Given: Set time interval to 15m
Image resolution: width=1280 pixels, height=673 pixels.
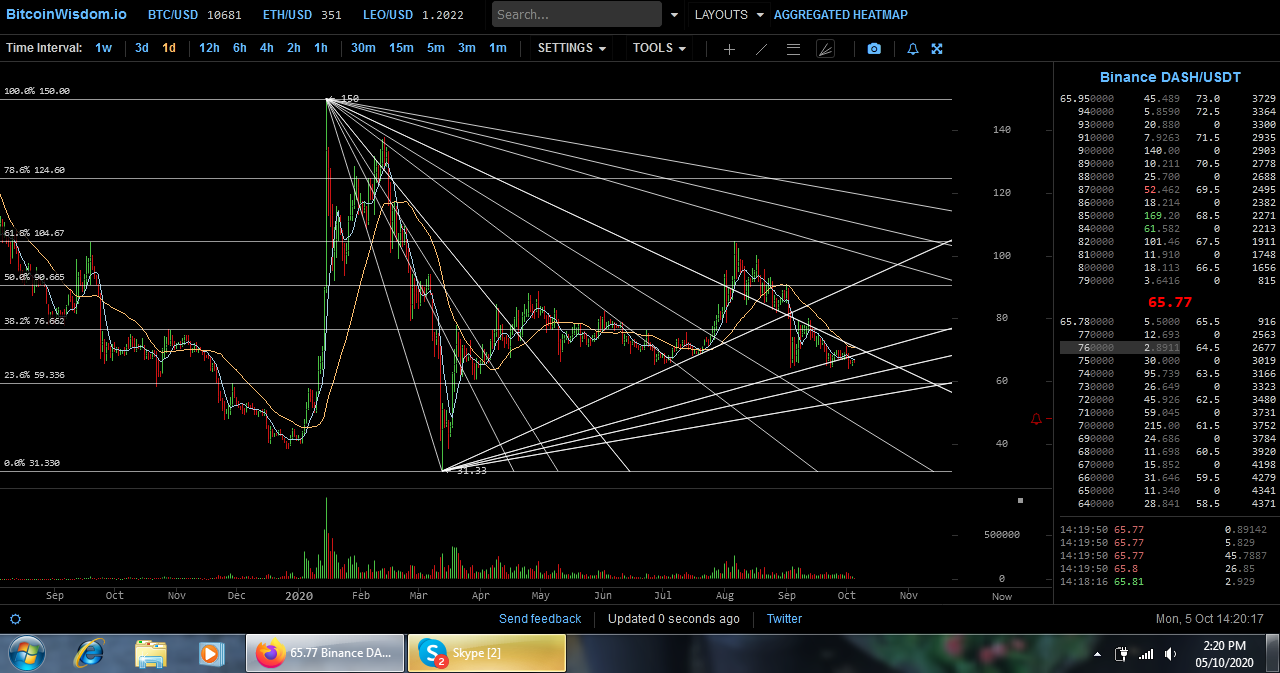Looking at the screenshot, I should (401, 48).
